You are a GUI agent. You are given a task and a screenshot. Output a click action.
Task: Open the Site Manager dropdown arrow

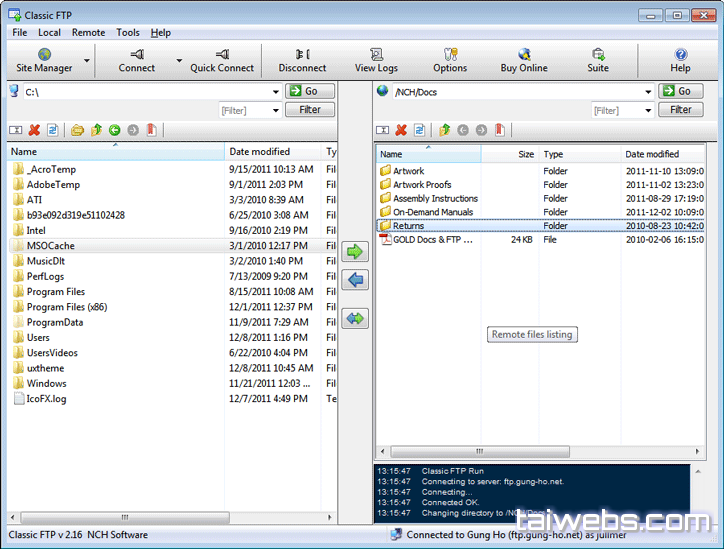(x=88, y=61)
